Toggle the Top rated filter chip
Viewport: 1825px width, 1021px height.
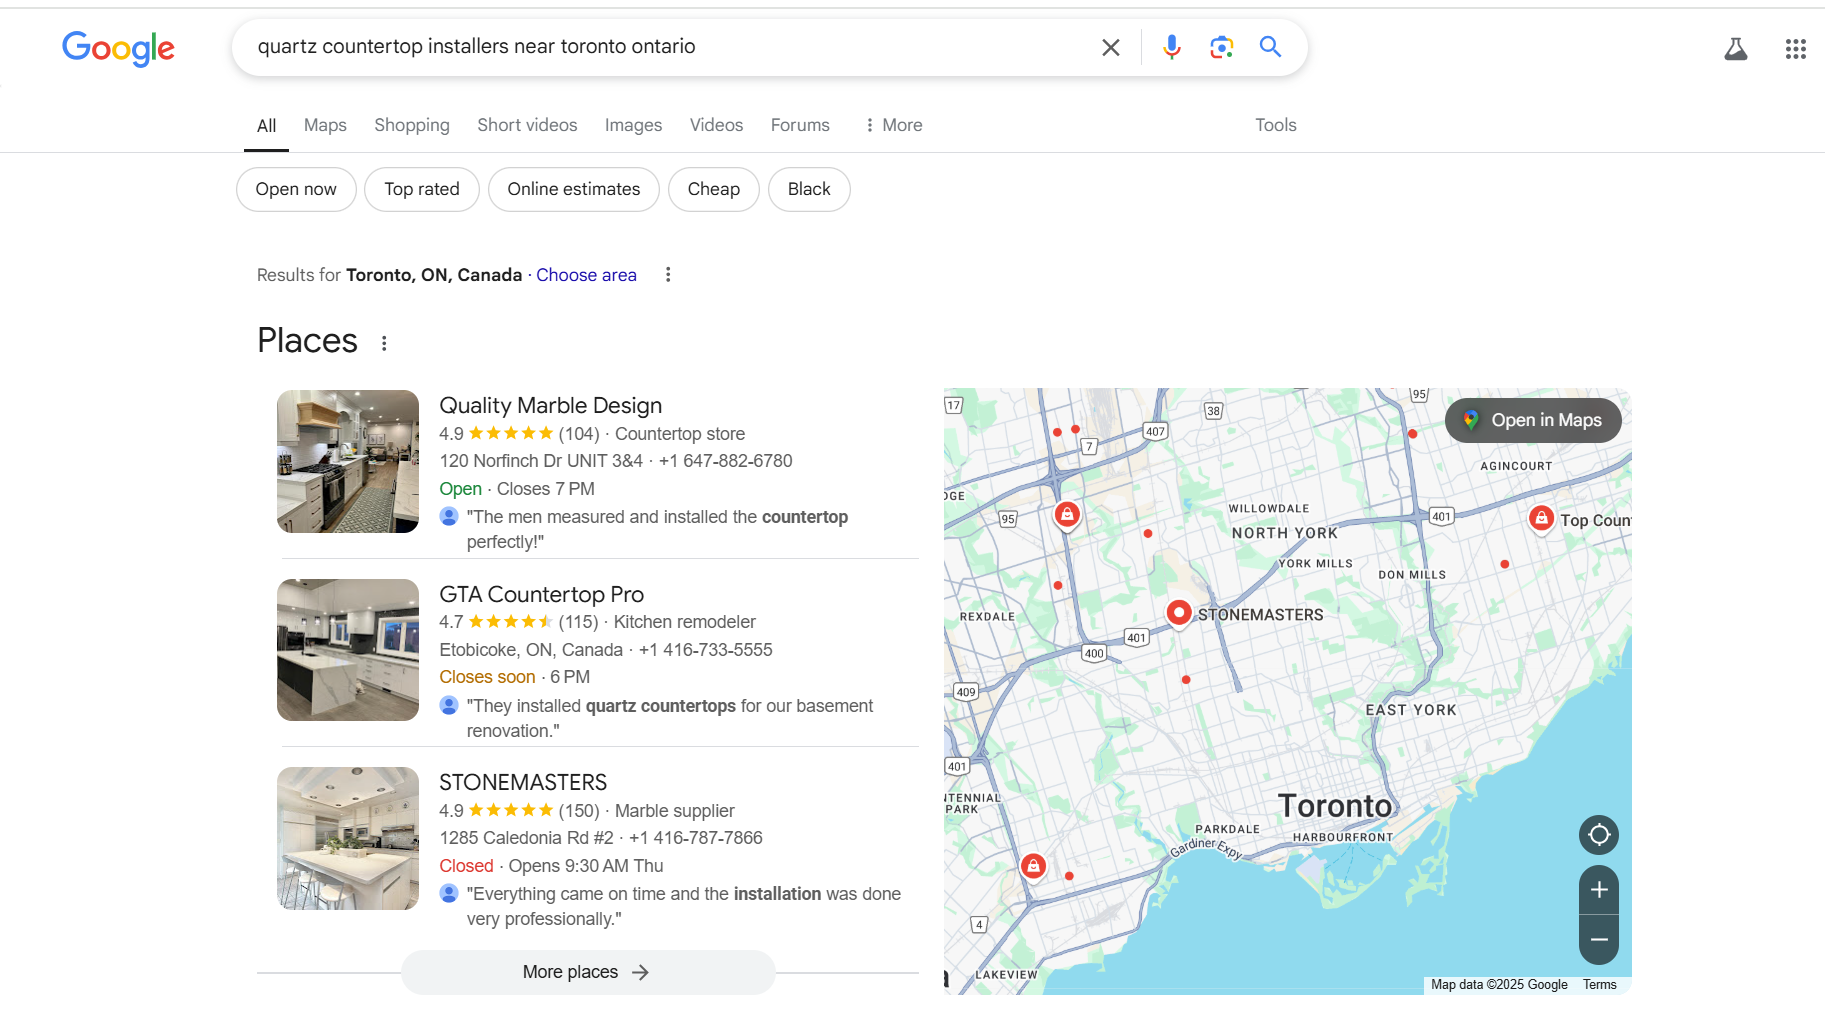click(422, 189)
